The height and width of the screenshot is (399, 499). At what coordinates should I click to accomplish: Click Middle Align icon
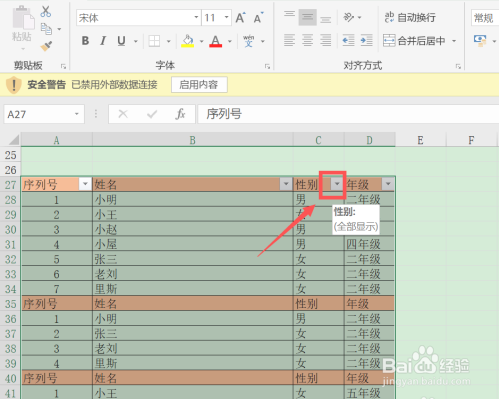tap(307, 17)
